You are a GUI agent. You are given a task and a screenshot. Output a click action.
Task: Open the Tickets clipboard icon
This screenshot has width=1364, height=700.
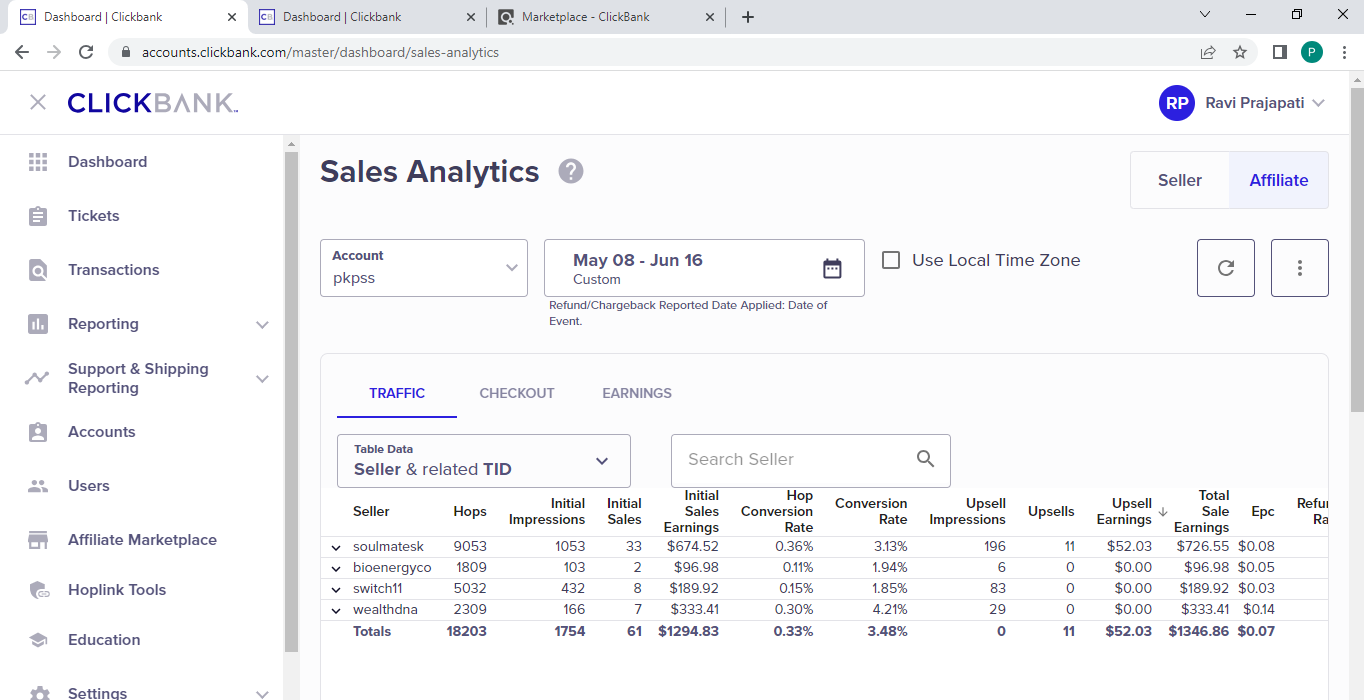coord(38,216)
